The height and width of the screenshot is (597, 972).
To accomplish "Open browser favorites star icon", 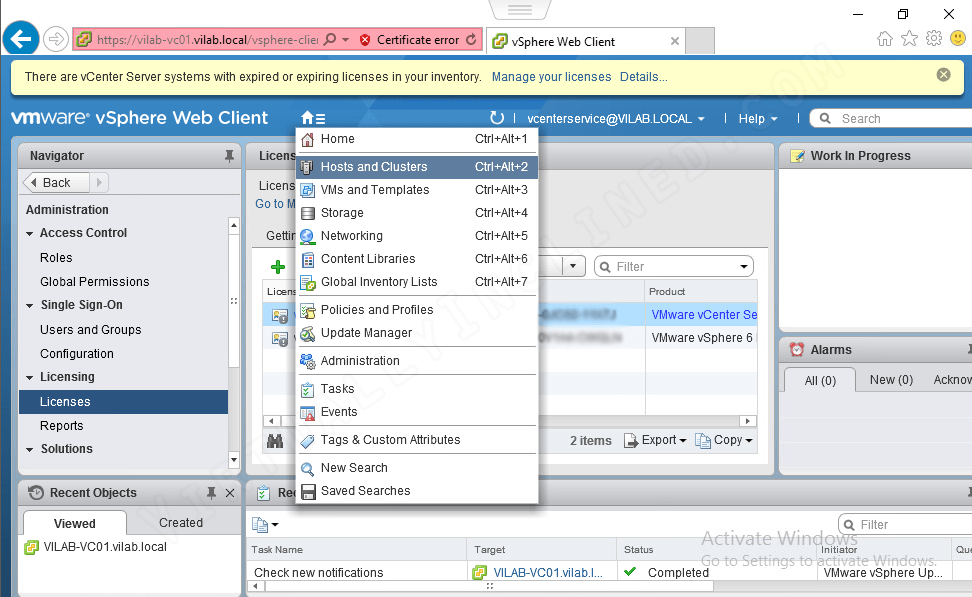I will [x=909, y=39].
